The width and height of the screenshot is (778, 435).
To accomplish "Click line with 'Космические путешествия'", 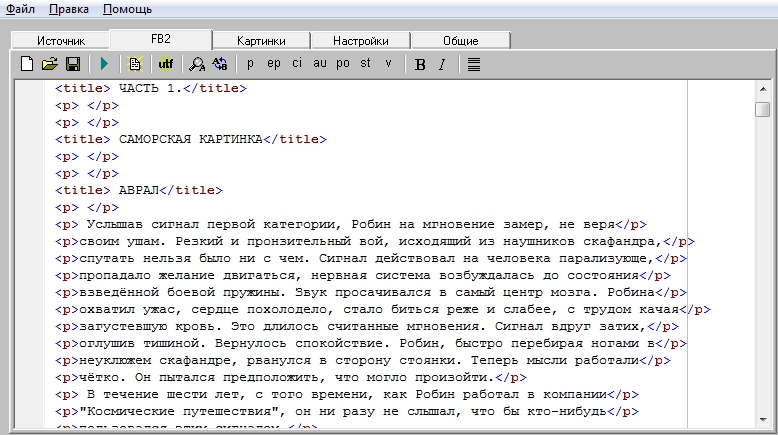I will [347, 412].
